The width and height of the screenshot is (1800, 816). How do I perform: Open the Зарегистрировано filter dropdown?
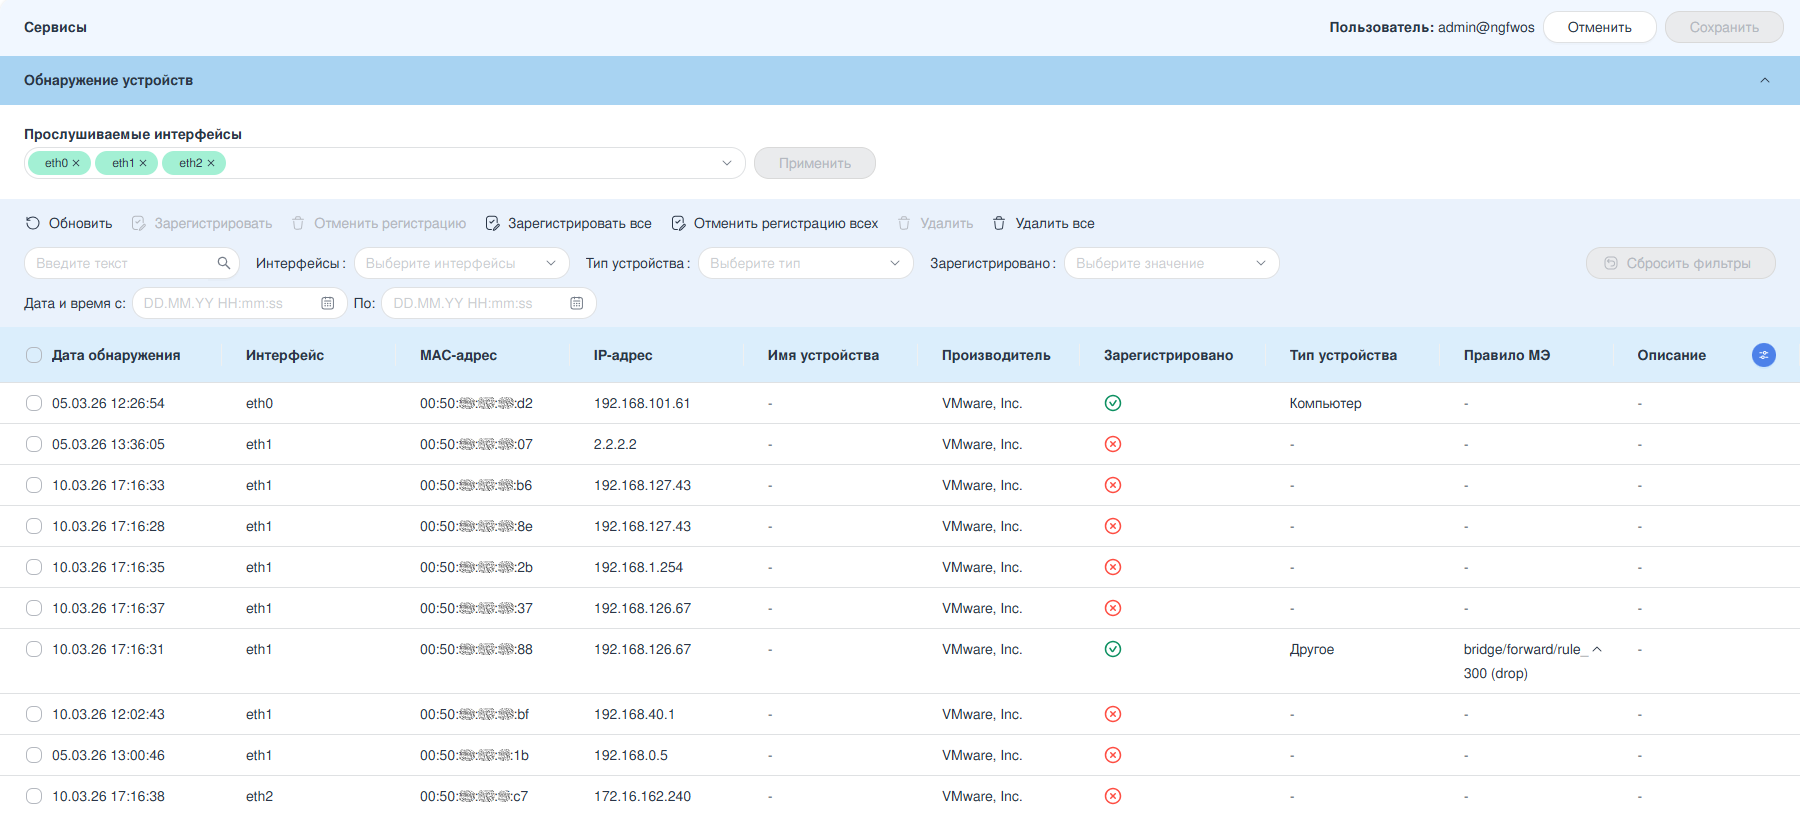coord(1172,263)
